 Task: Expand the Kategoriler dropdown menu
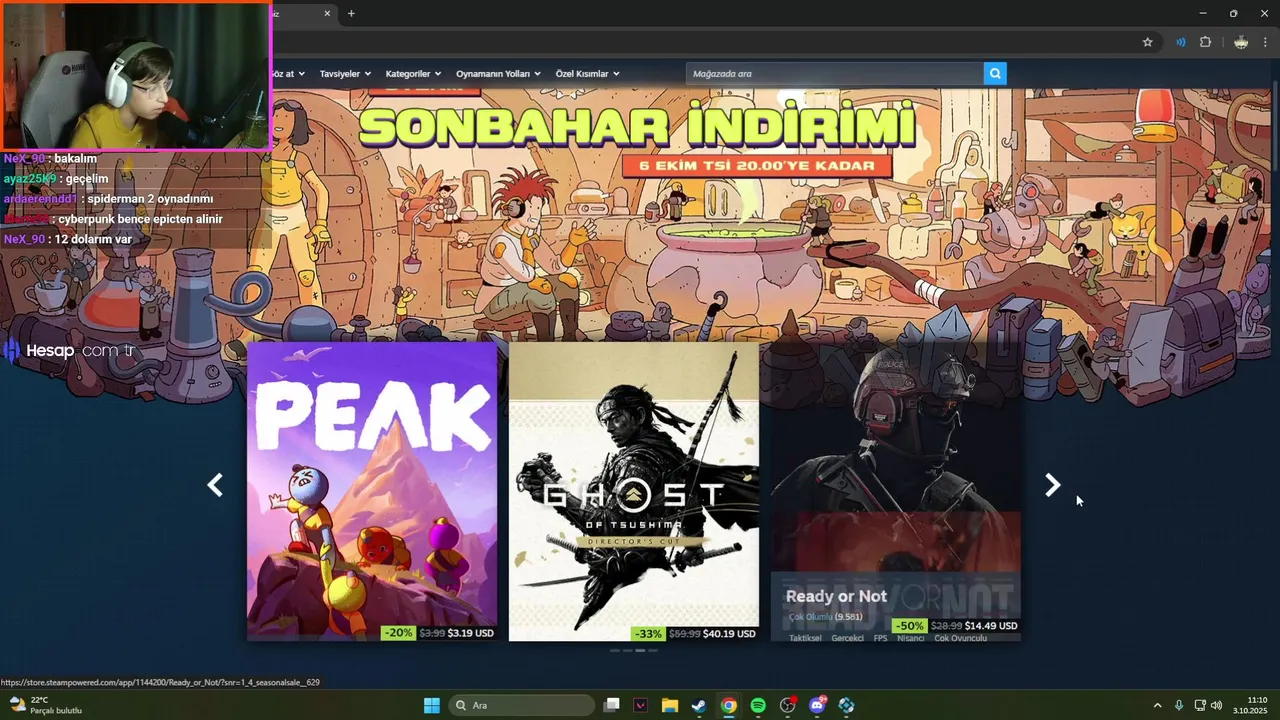point(413,74)
